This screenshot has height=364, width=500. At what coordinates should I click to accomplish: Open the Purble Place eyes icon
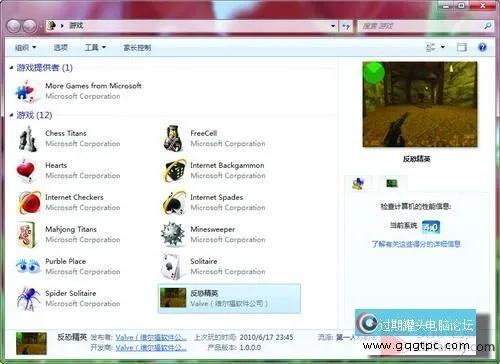click(28, 266)
